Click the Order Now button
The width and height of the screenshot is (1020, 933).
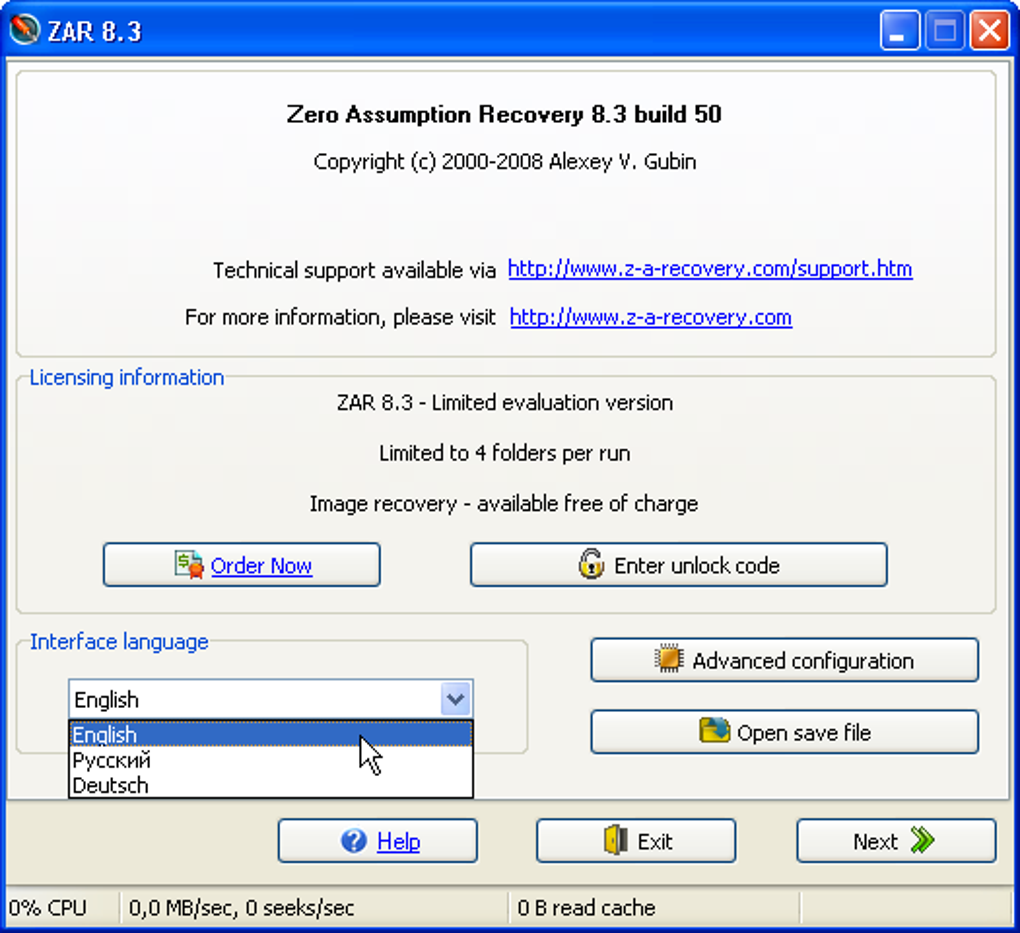pyautogui.click(x=241, y=565)
